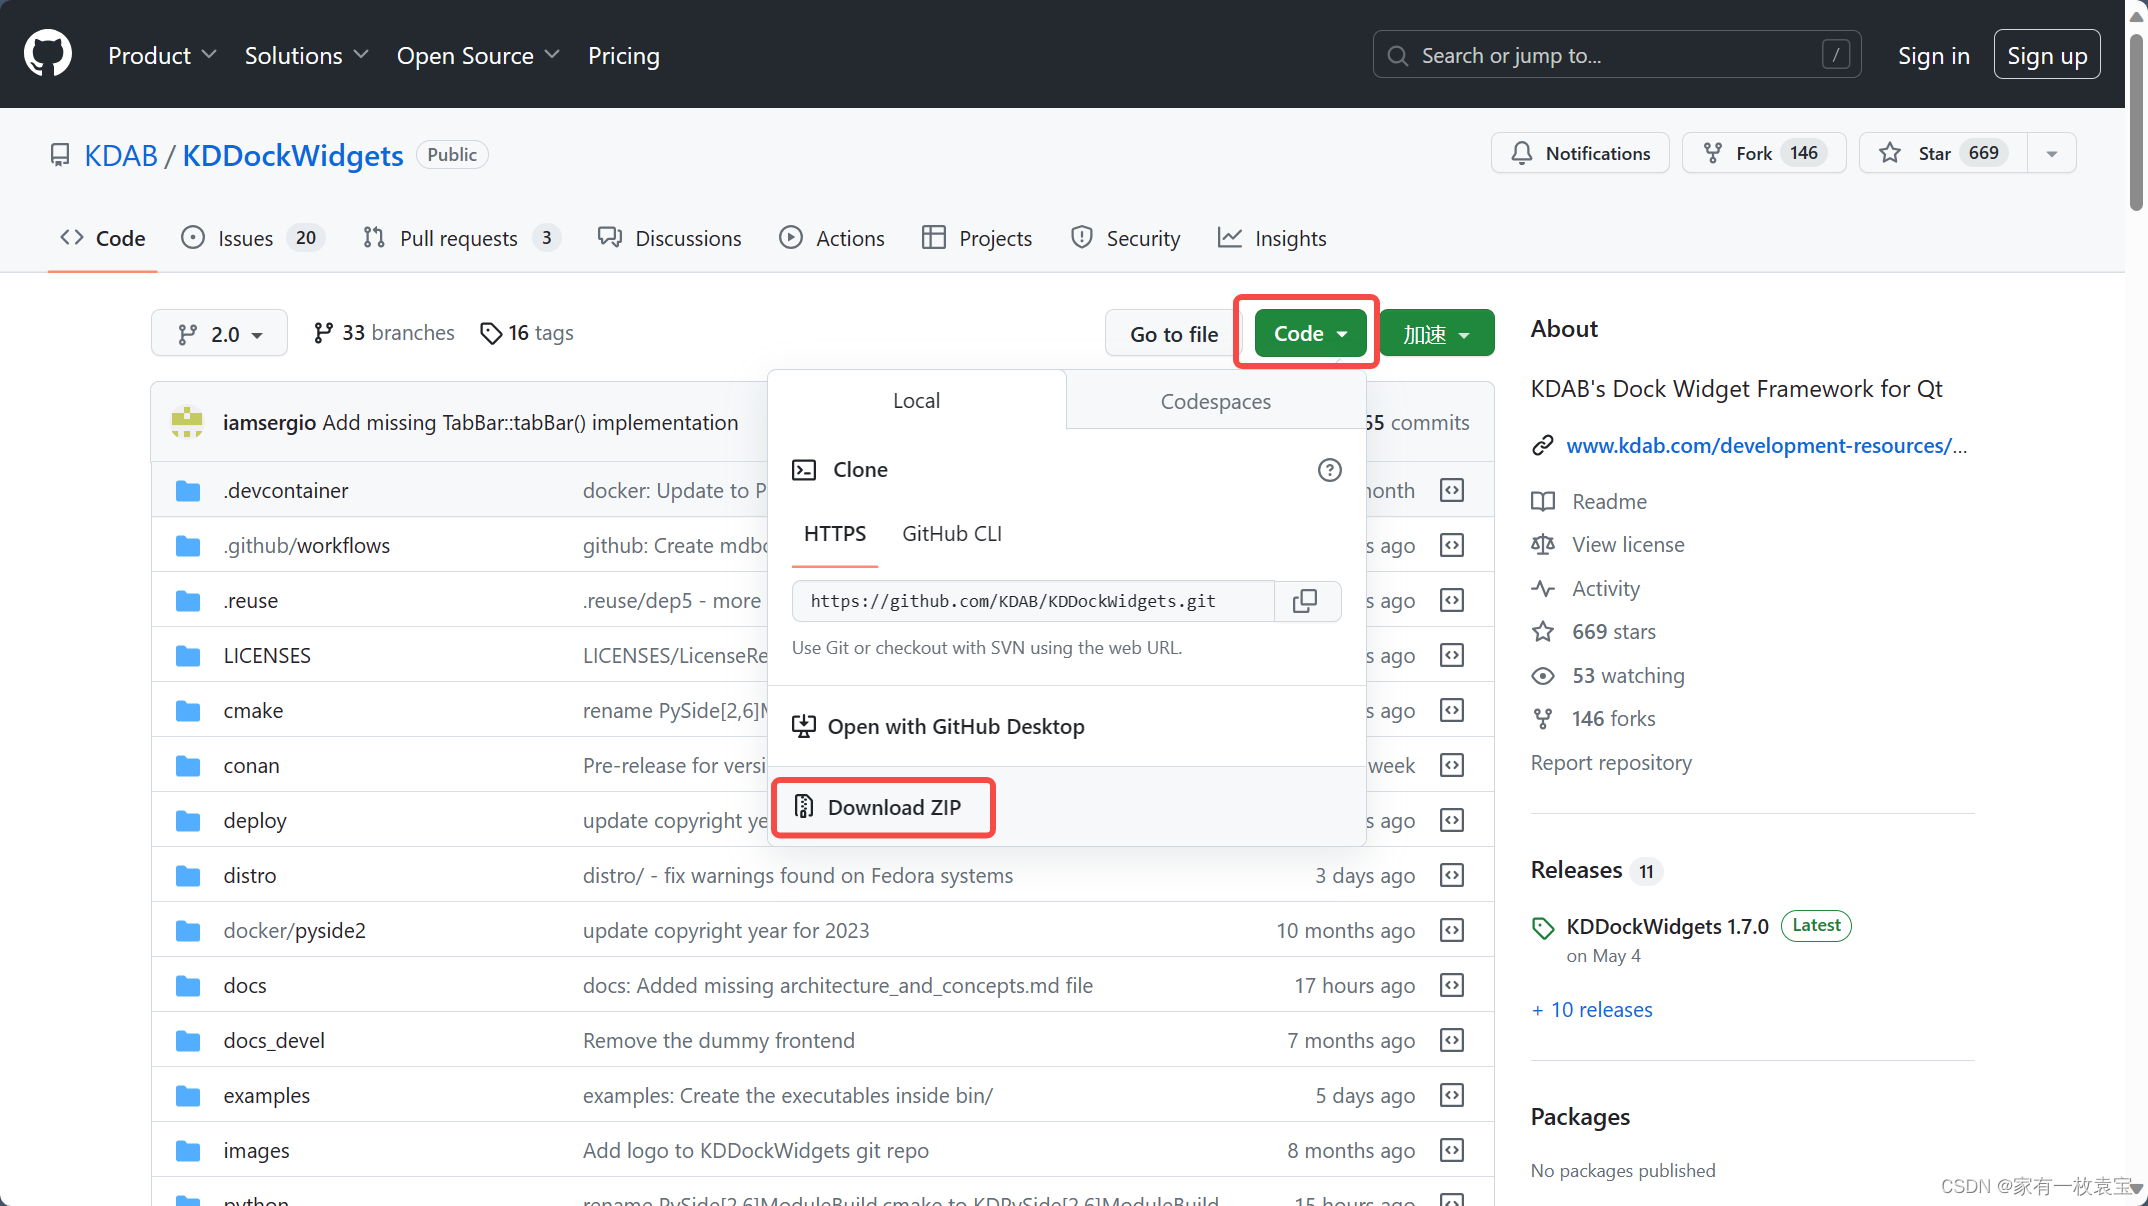
Task: Open View license link
Action: click(1628, 544)
